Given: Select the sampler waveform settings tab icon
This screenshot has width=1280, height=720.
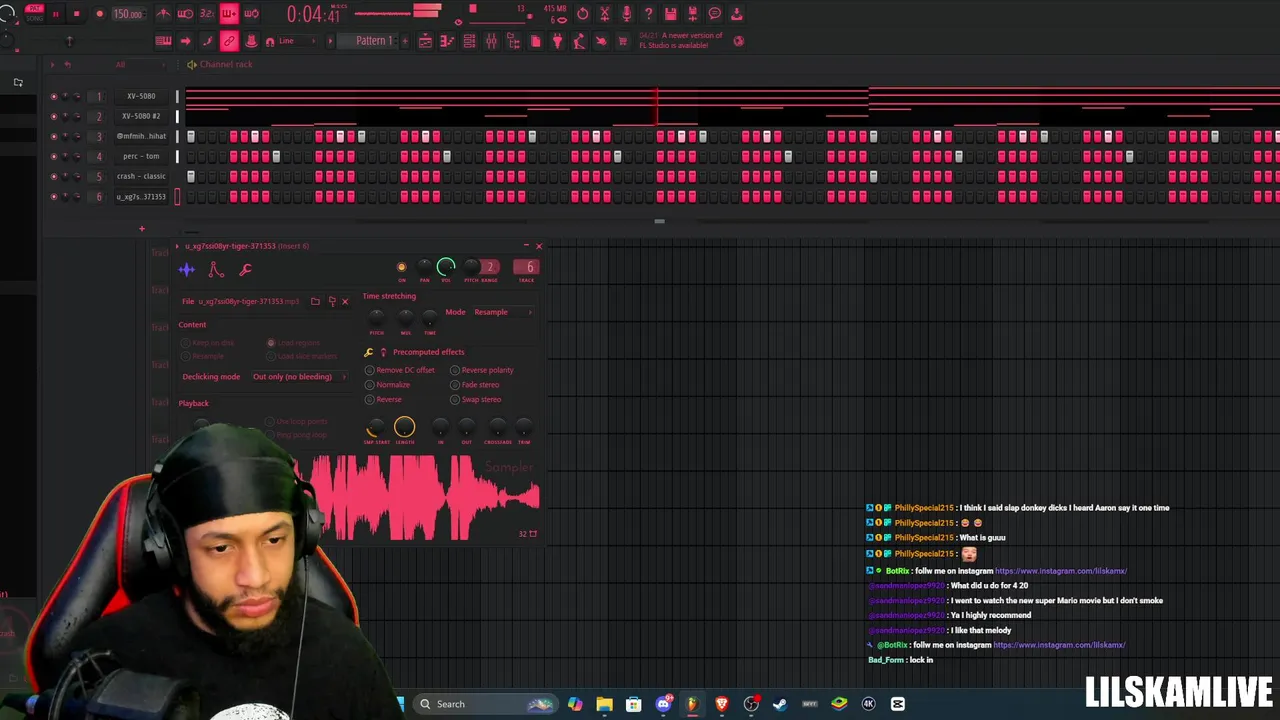Looking at the screenshot, I should (x=186, y=269).
